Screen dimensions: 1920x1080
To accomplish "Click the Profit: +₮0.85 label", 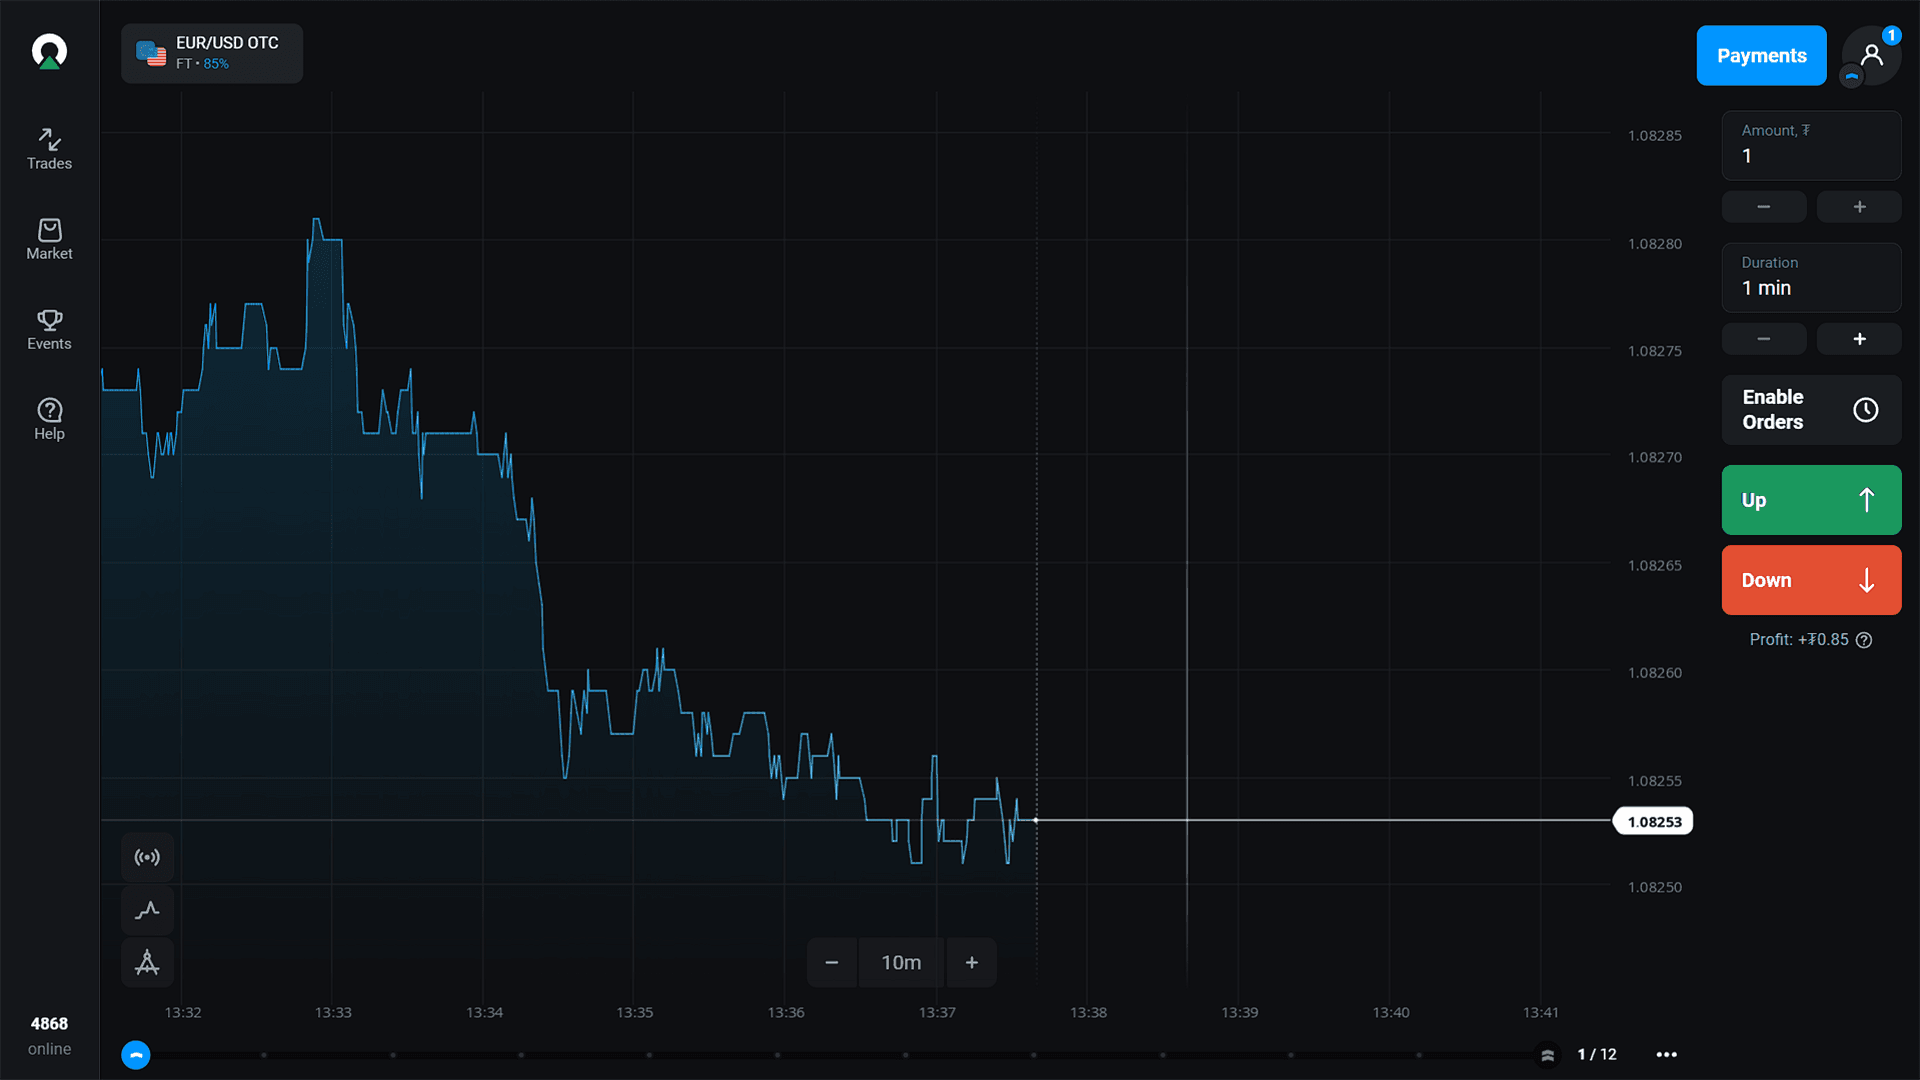I will tap(1799, 640).
